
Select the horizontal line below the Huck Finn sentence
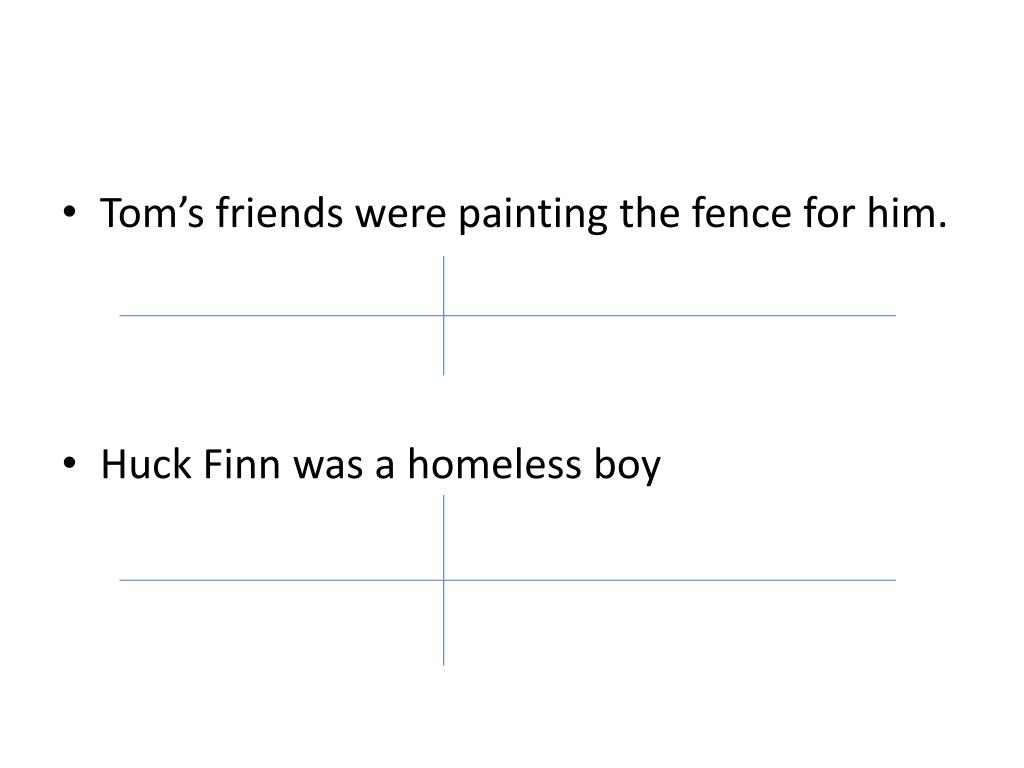point(507,580)
